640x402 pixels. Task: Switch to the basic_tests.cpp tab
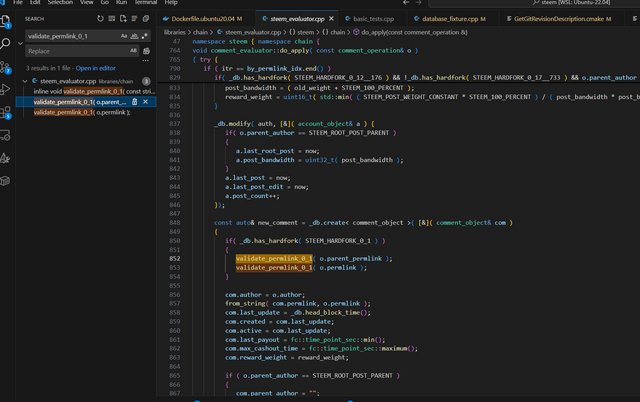[x=372, y=18]
